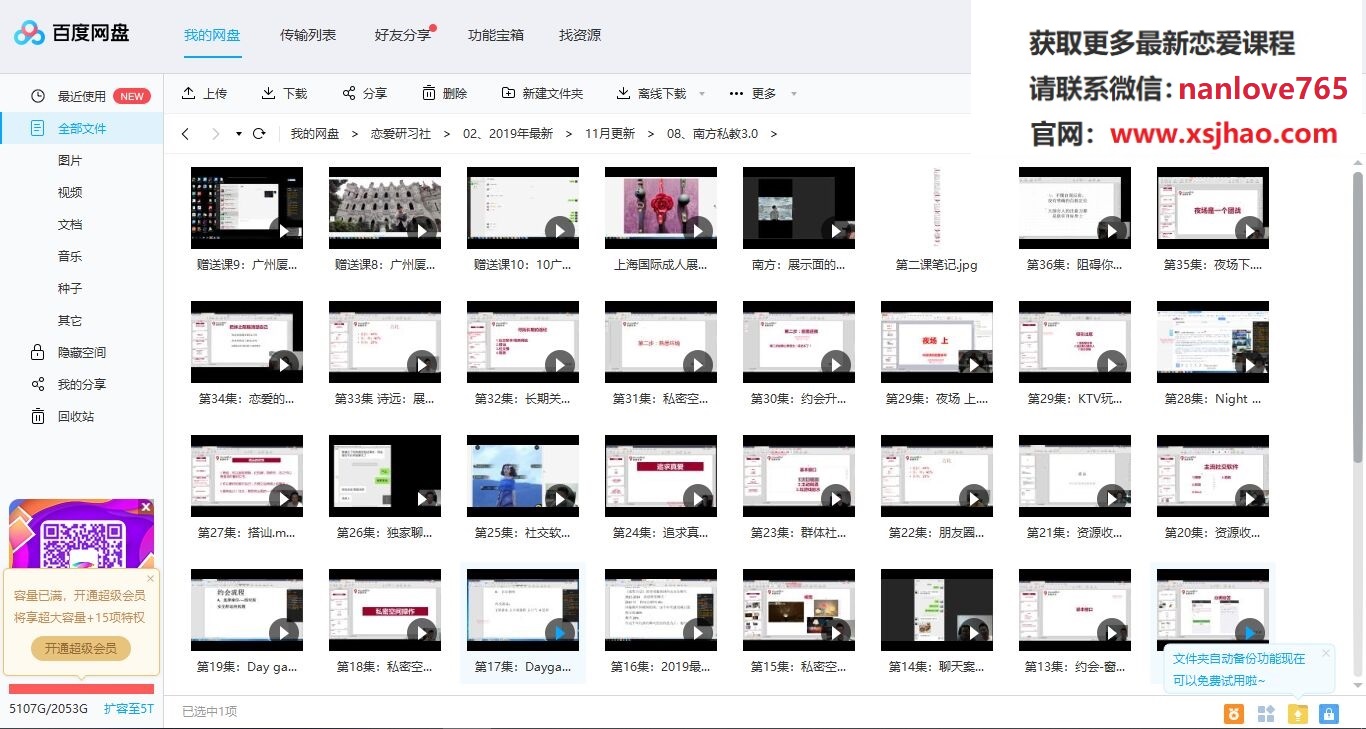Click the 新建文件夹 folder icon
The width and height of the screenshot is (1366, 729).
pyautogui.click(x=508, y=93)
